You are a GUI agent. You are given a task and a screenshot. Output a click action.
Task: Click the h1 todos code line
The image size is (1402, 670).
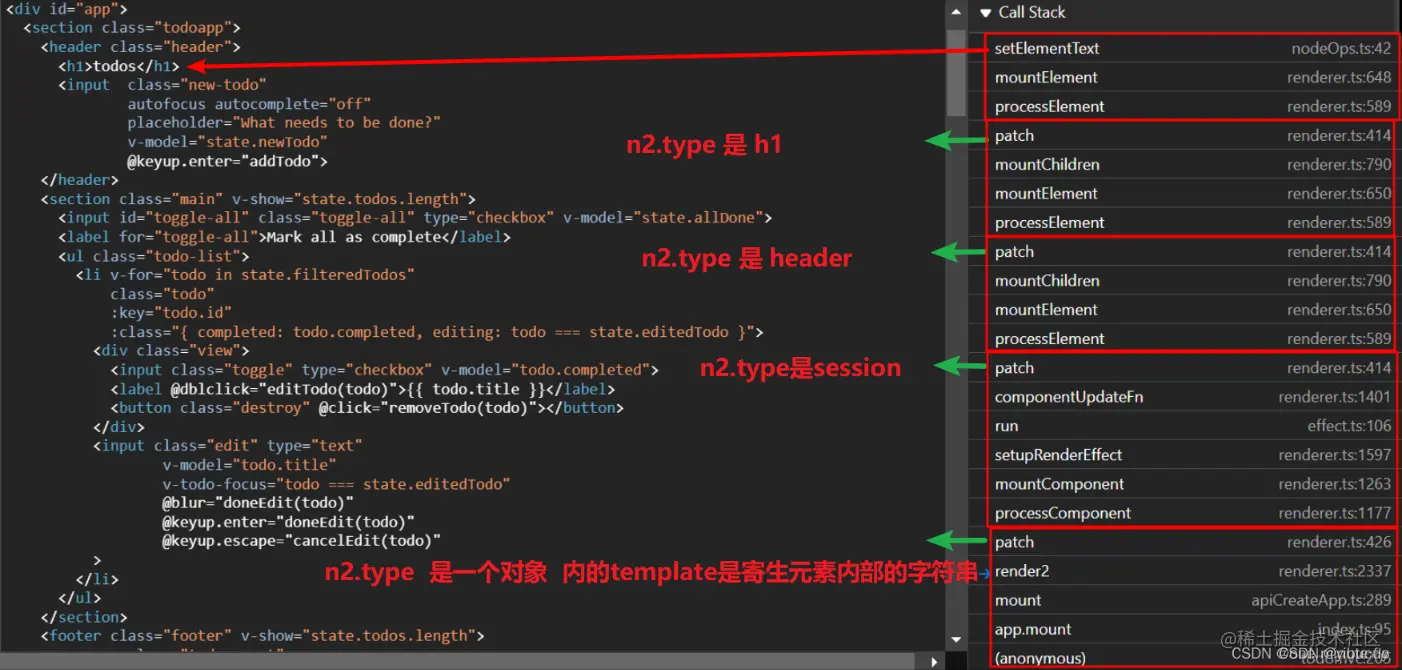[119, 66]
